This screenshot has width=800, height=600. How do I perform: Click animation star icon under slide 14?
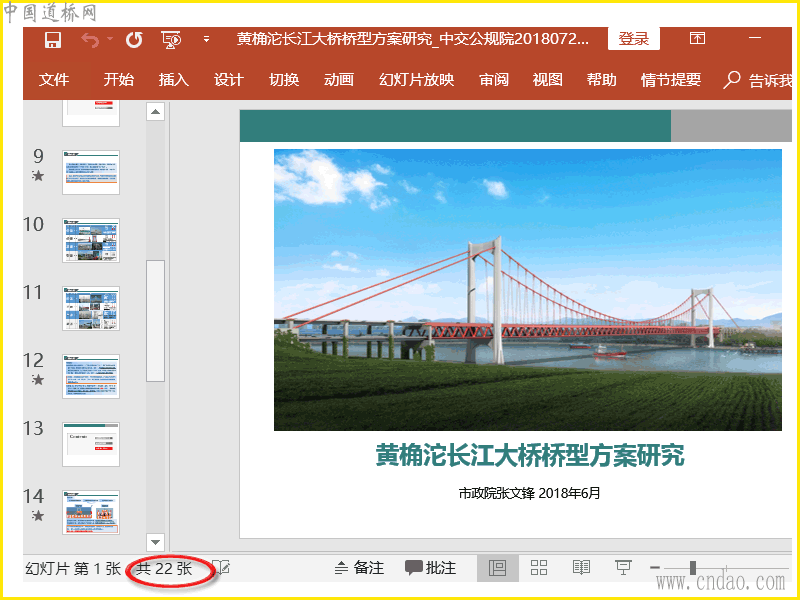tap(38, 516)
